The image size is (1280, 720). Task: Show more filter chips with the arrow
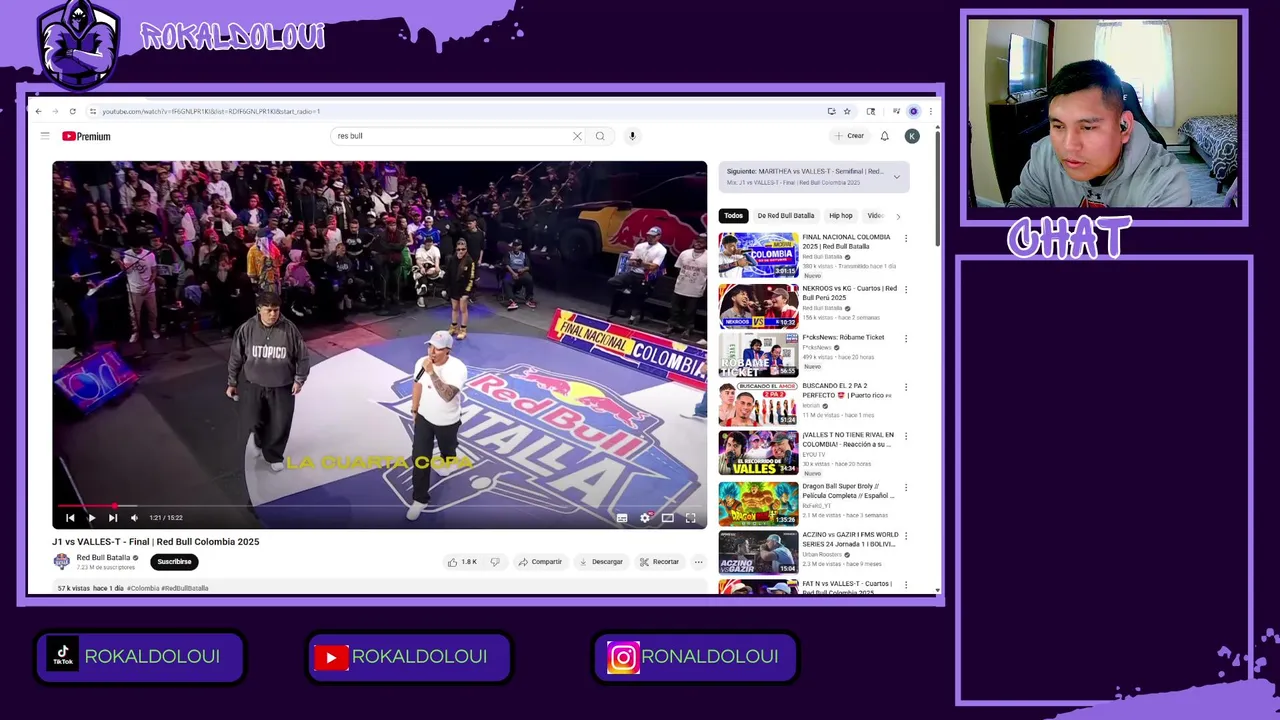pos(898,216)
